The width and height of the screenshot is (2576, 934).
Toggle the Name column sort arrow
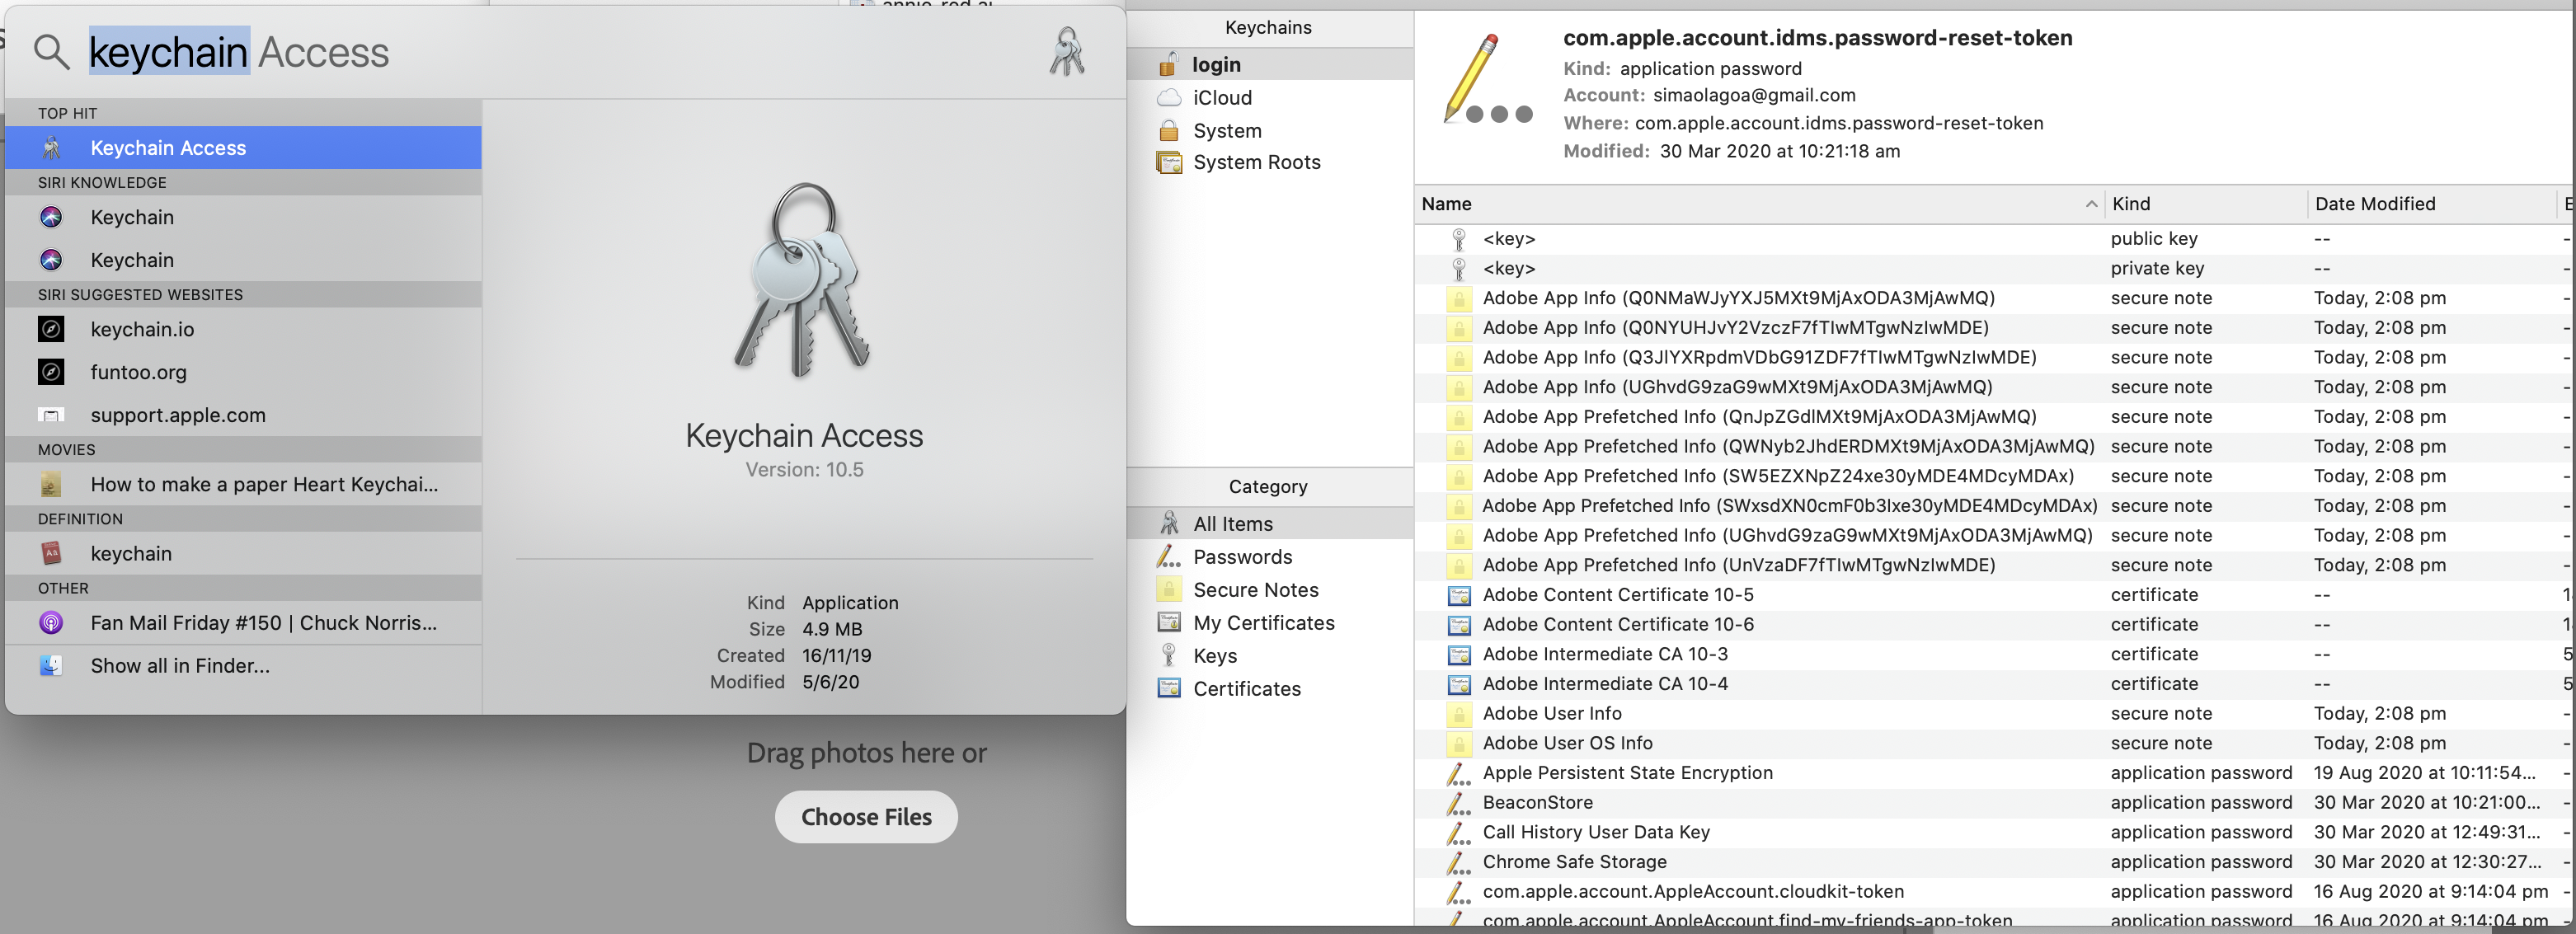pyautogui.click(x=2090, y=204)
